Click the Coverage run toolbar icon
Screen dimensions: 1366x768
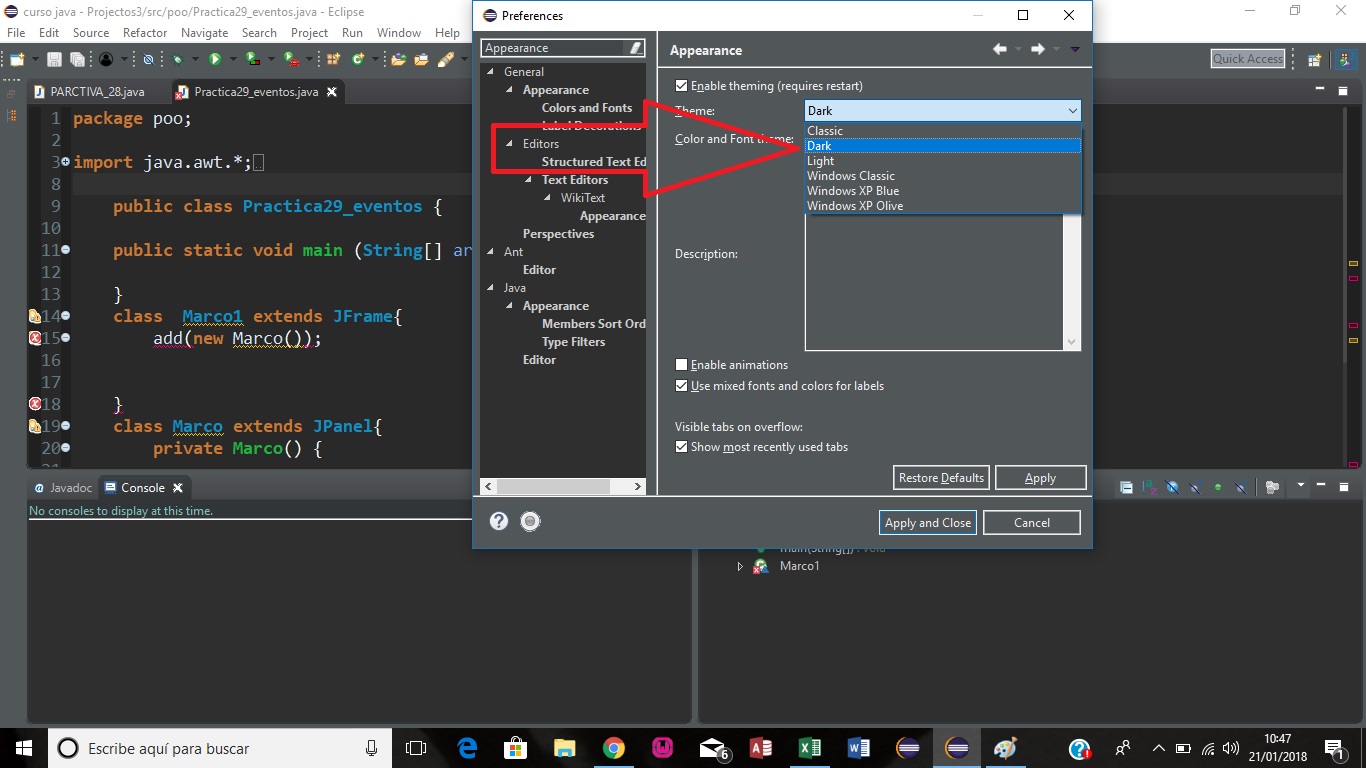[x=251, y=58]
